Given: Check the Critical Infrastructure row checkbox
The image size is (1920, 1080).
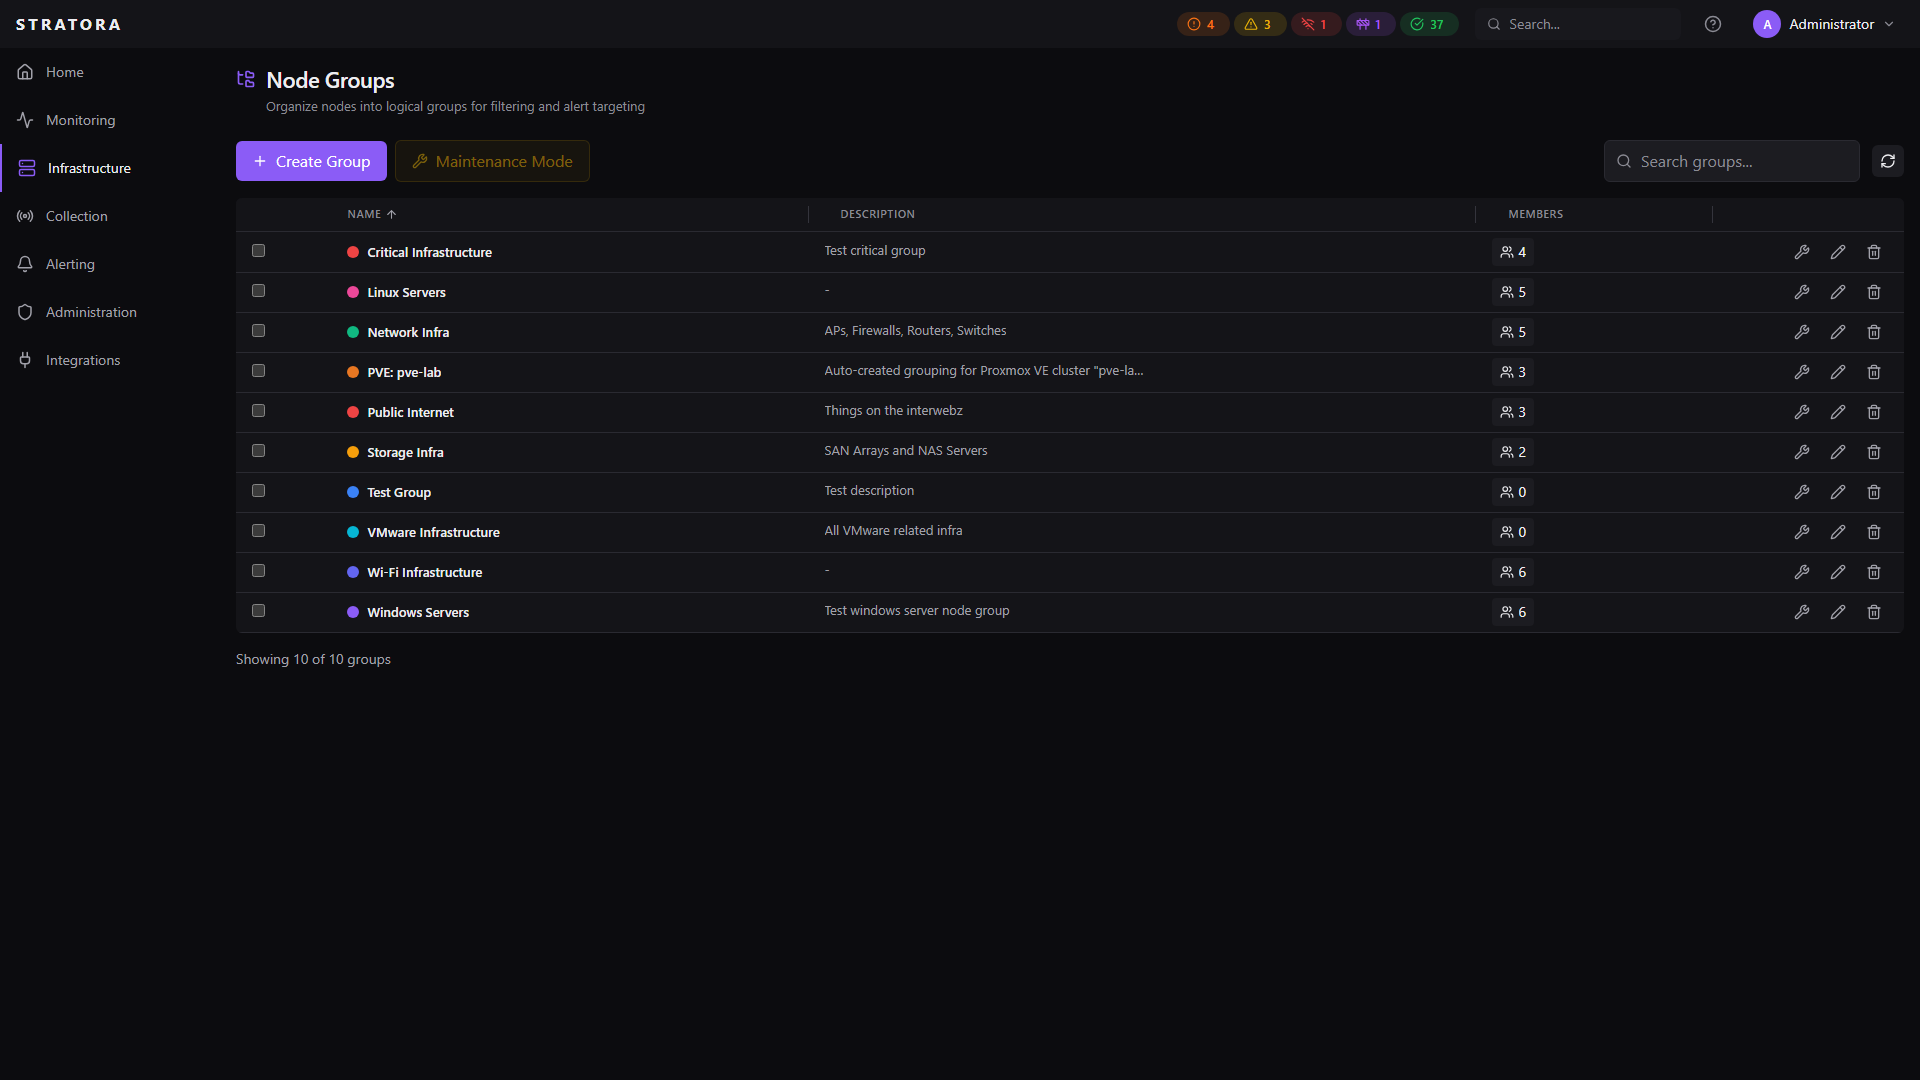Looking at the screenshot, I should click(x=258, y=251).
